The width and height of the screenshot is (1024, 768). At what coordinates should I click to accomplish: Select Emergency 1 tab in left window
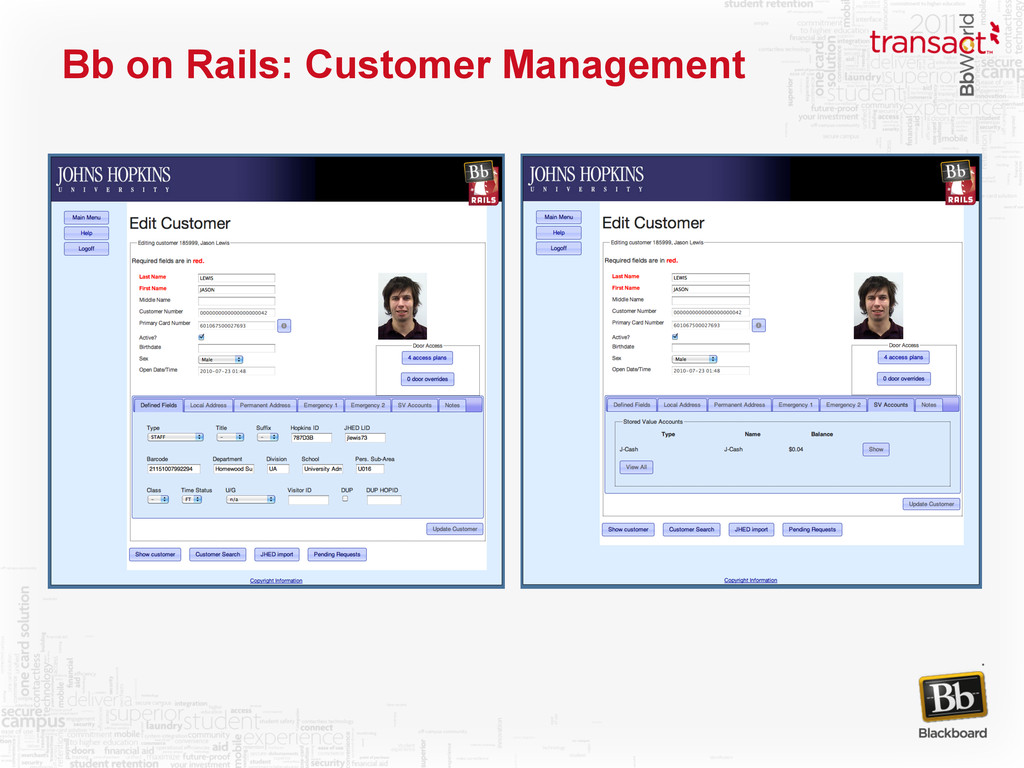(x=321, y=406)
